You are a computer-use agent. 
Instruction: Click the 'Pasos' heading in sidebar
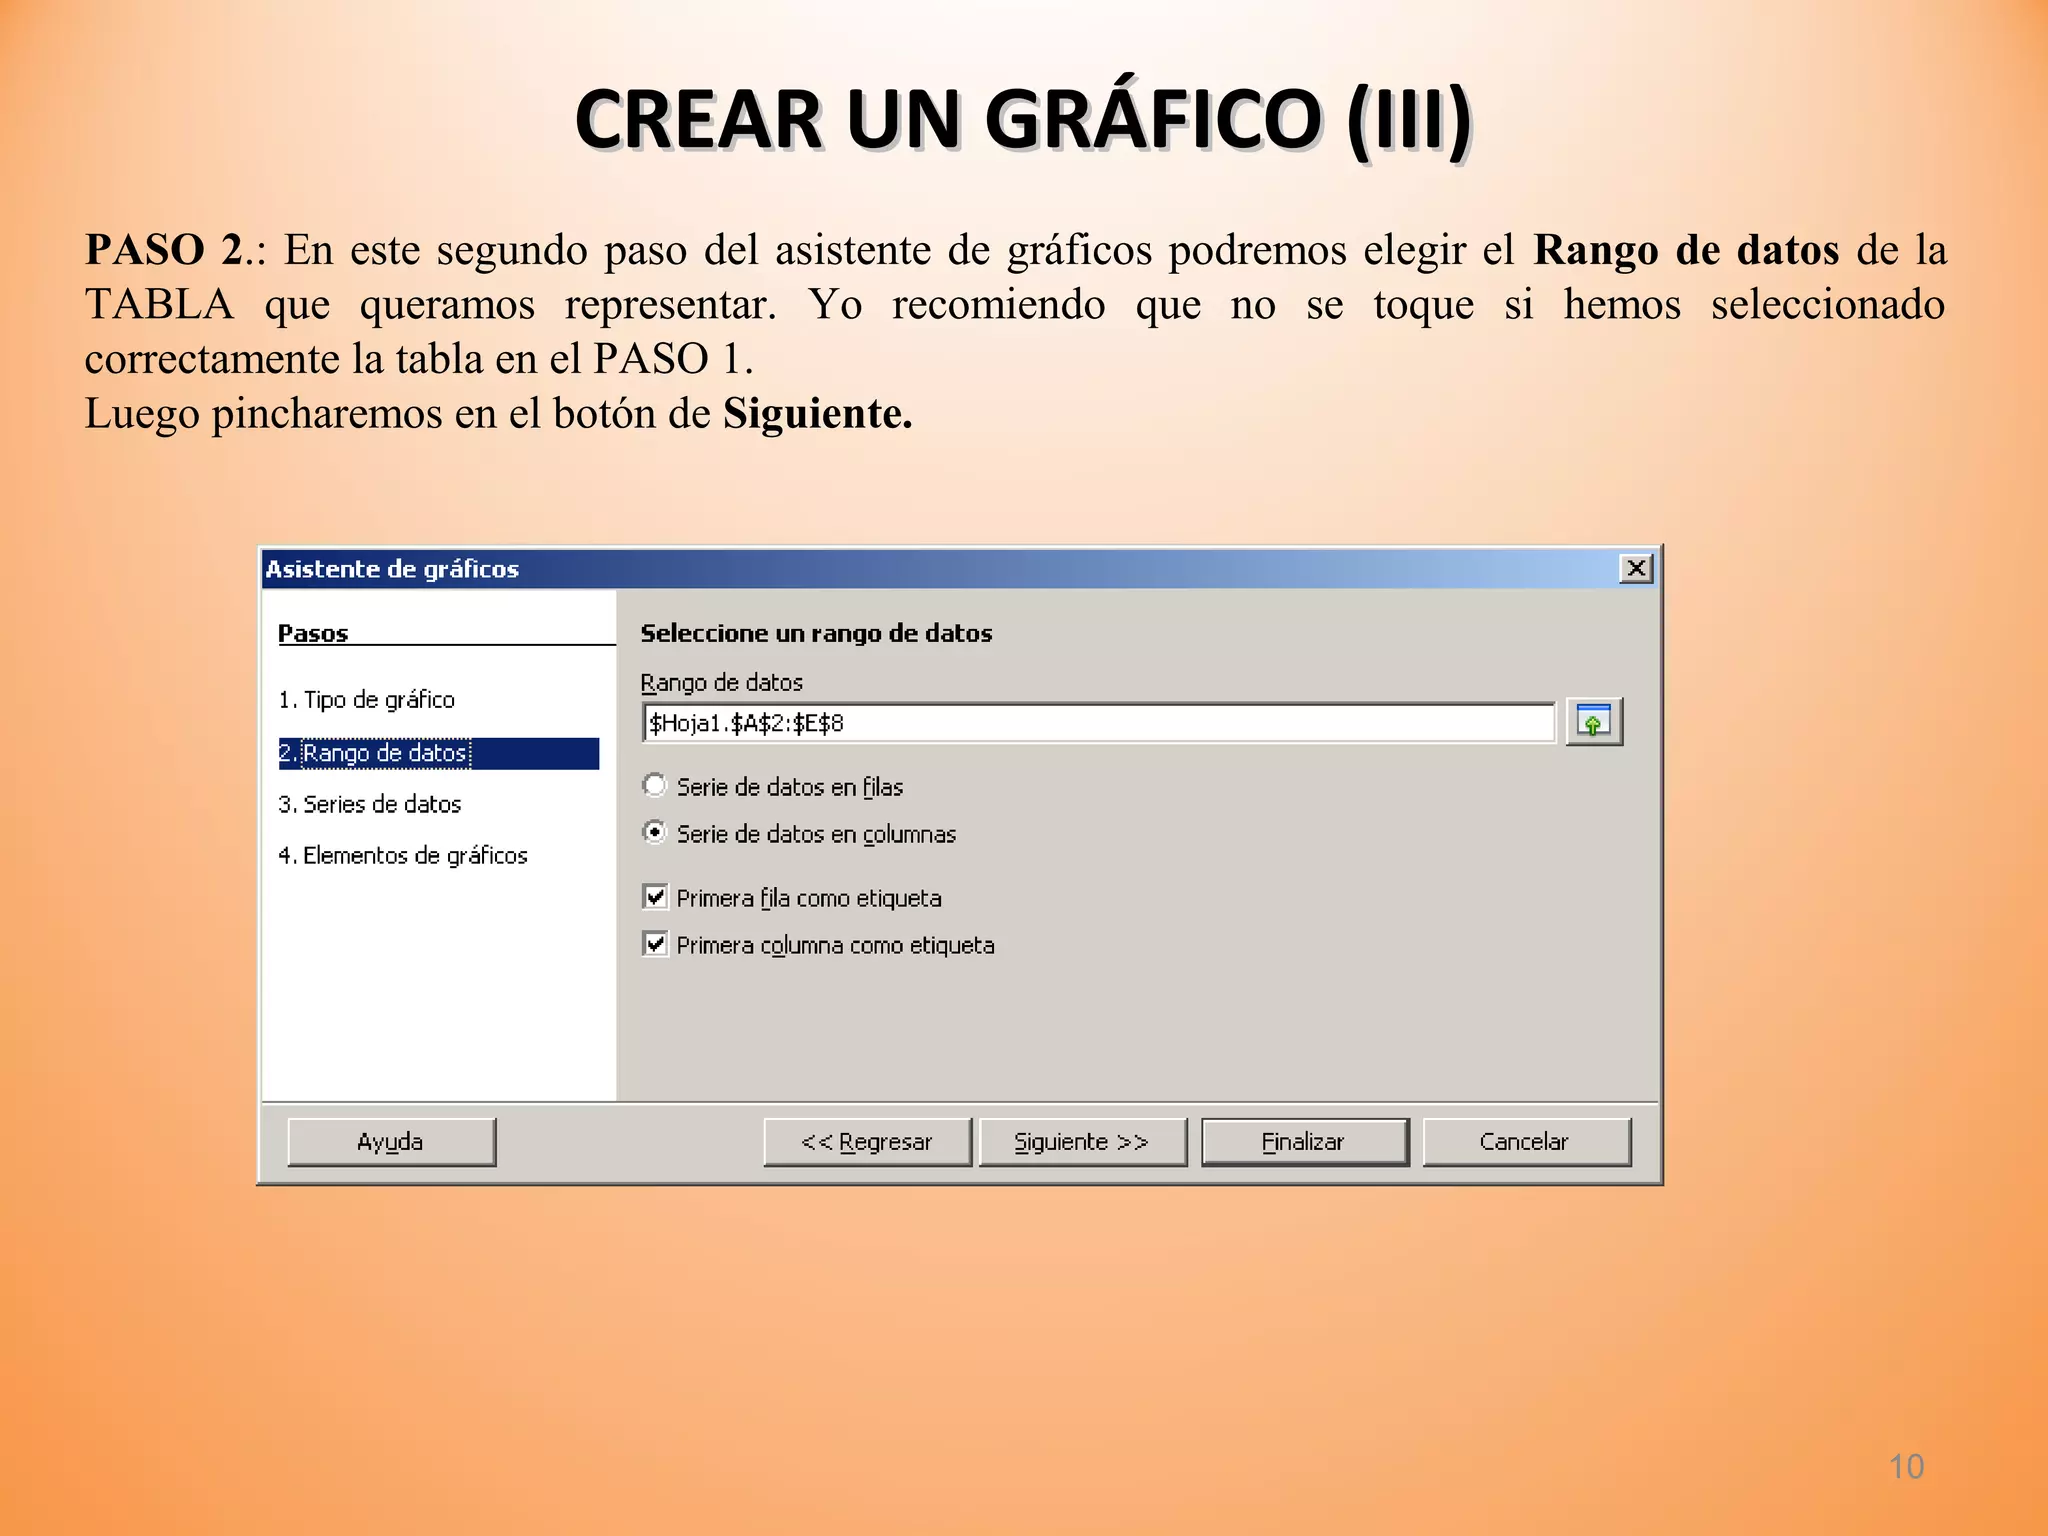click(313, 633)
